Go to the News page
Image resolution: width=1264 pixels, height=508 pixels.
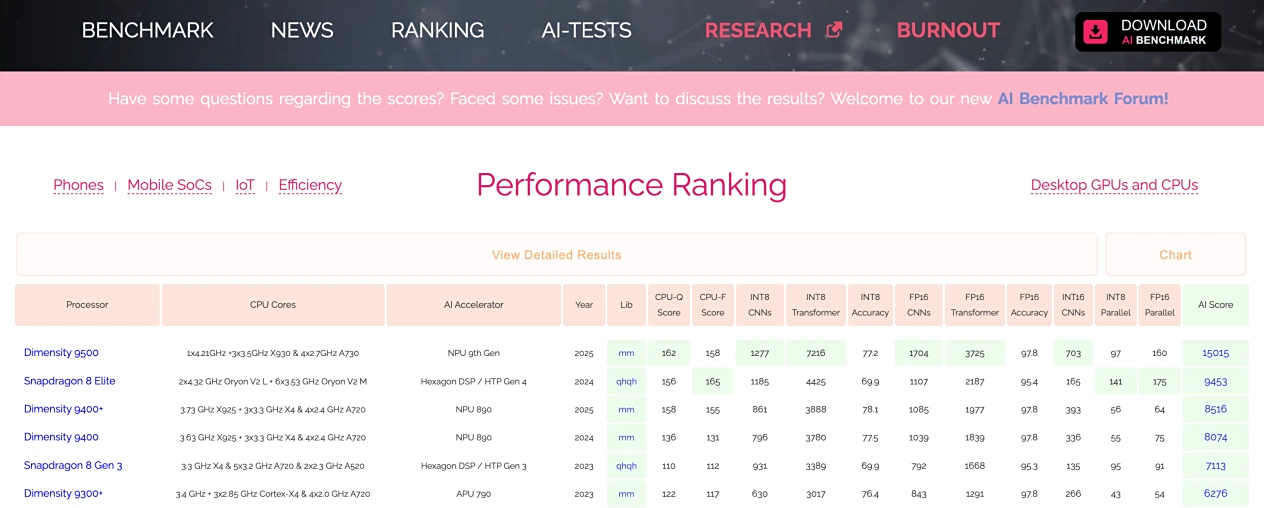click(302, 30)
